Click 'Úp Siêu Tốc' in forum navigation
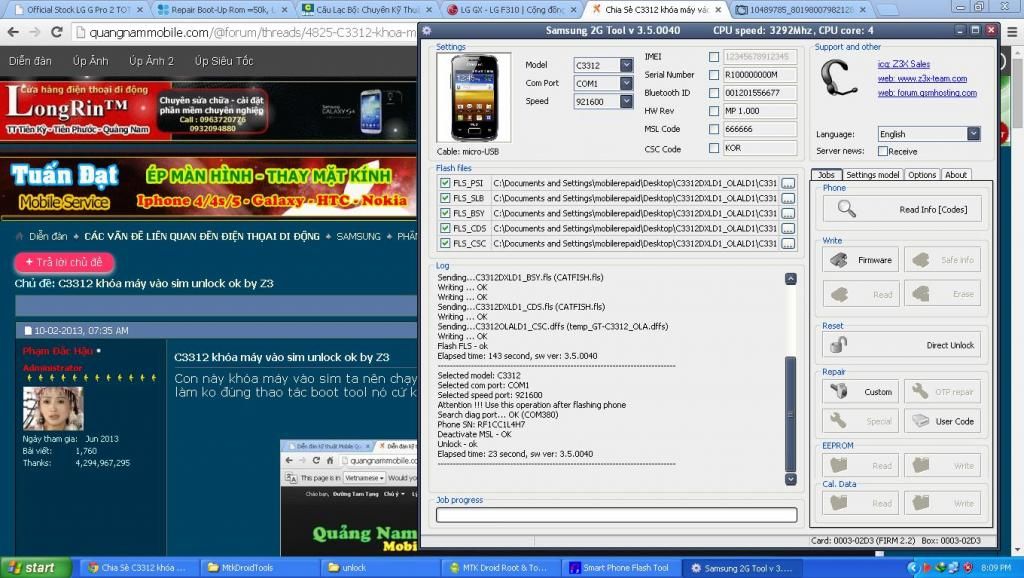The width and height of the screenshot is (1024, 578). click(224, 61)
